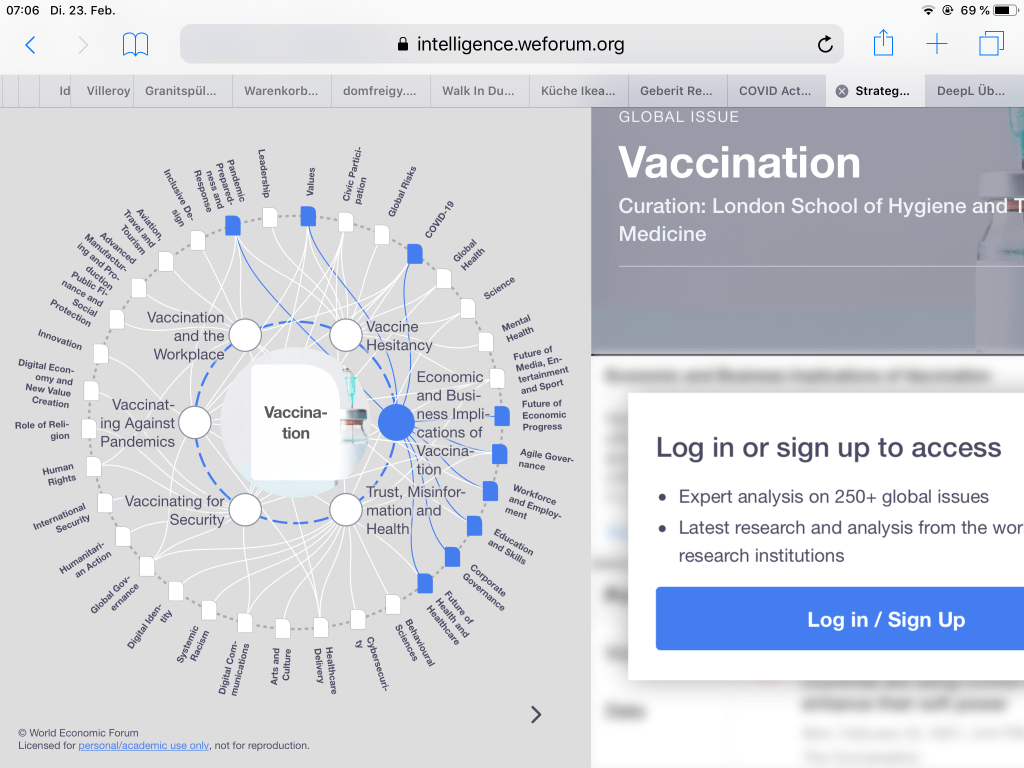Open a new tab with plus icon
The width and height of the screenshot is (1024, 768).
coord(936,45)
